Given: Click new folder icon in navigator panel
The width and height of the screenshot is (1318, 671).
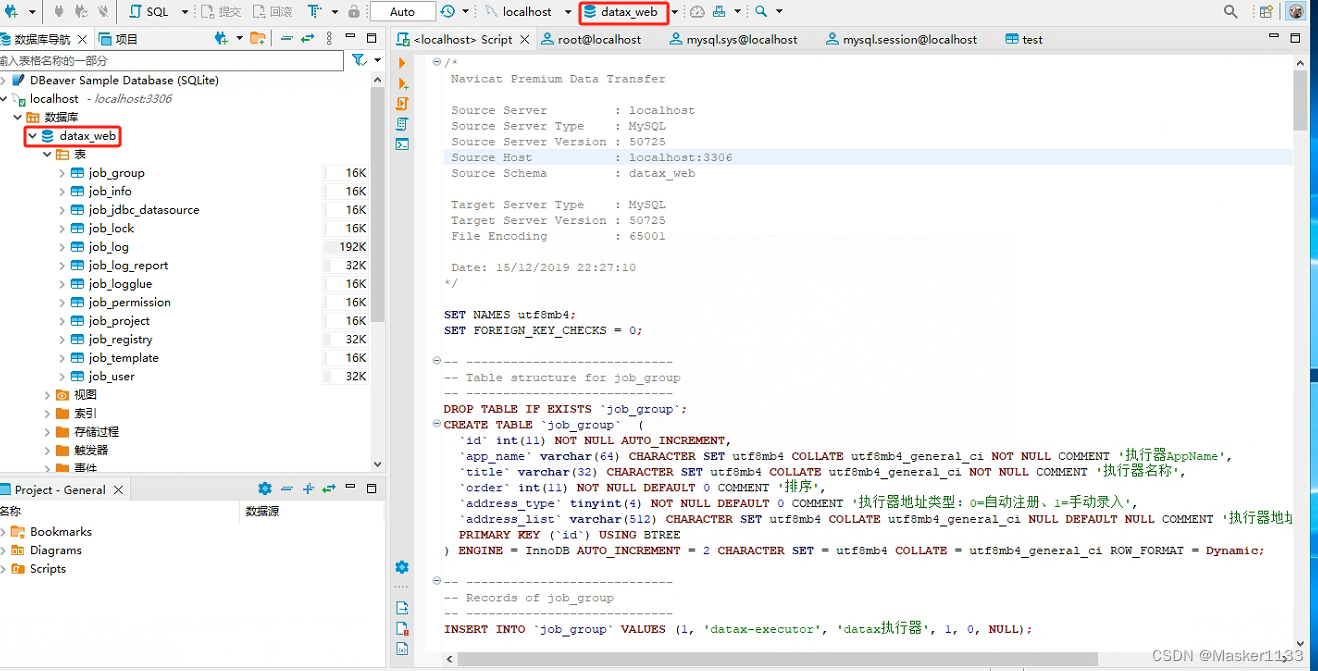Looking at the screenshot, I should (258, 38).
